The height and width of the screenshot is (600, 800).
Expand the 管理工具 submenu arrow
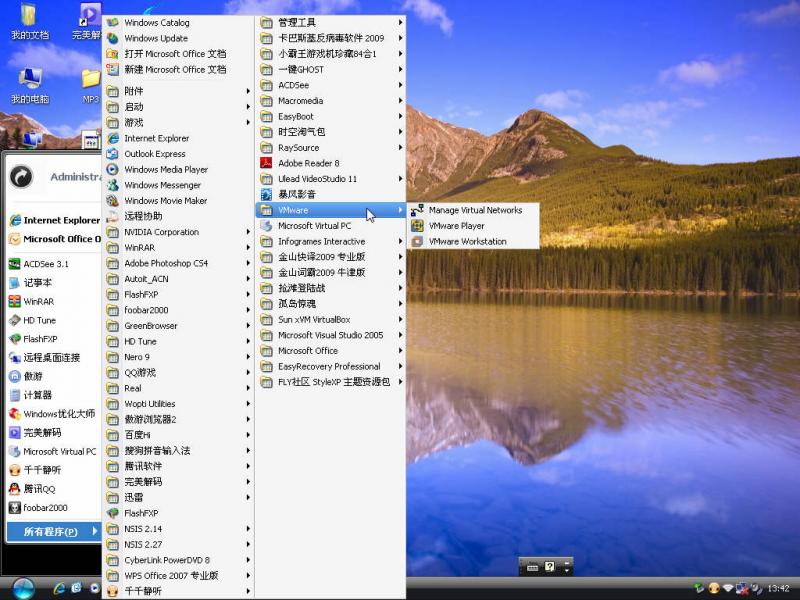(401, 22)
